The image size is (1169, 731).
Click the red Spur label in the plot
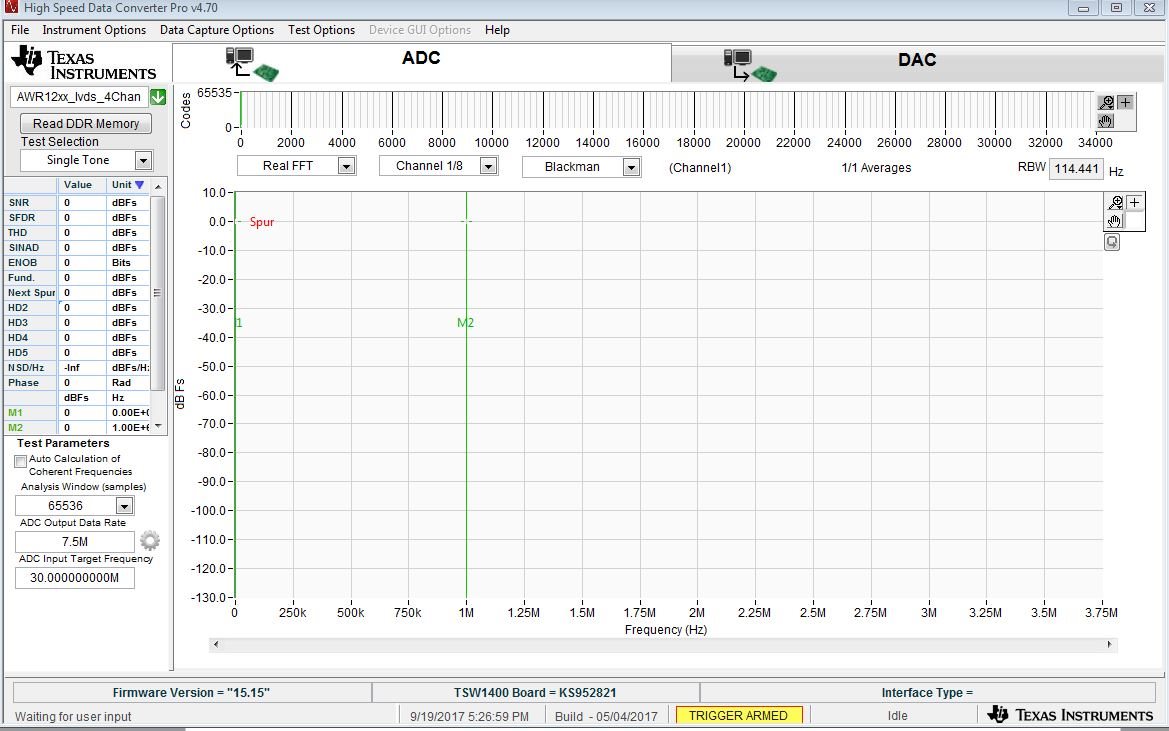pos(262,222)
